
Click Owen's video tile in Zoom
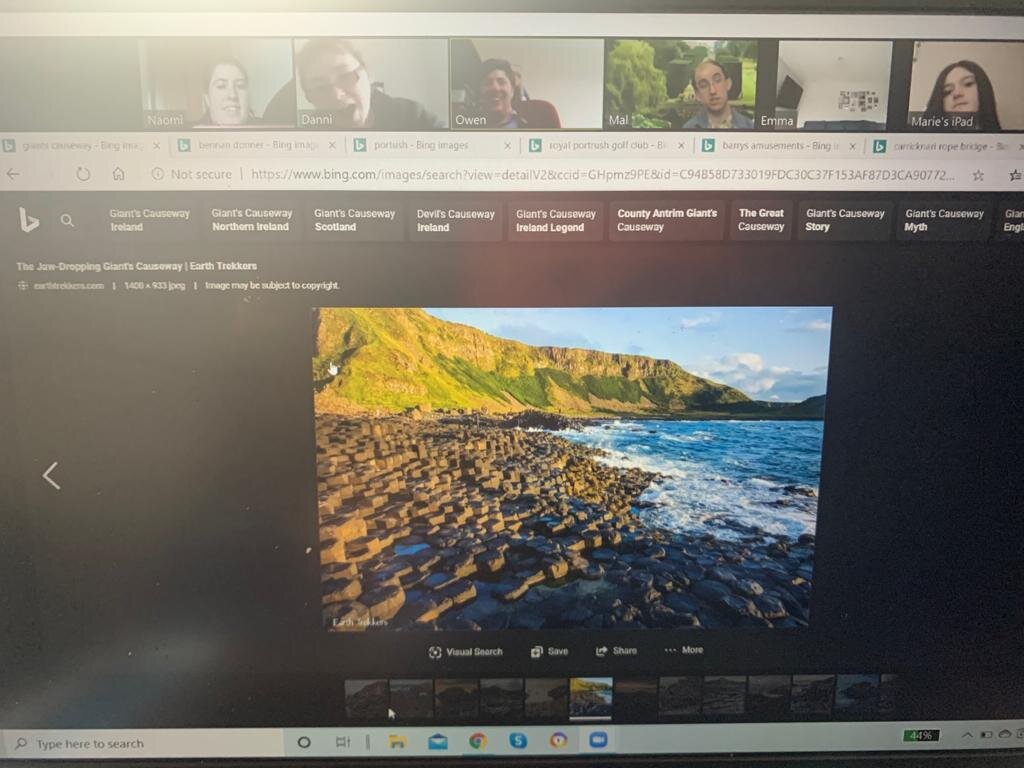pos(526,83)
